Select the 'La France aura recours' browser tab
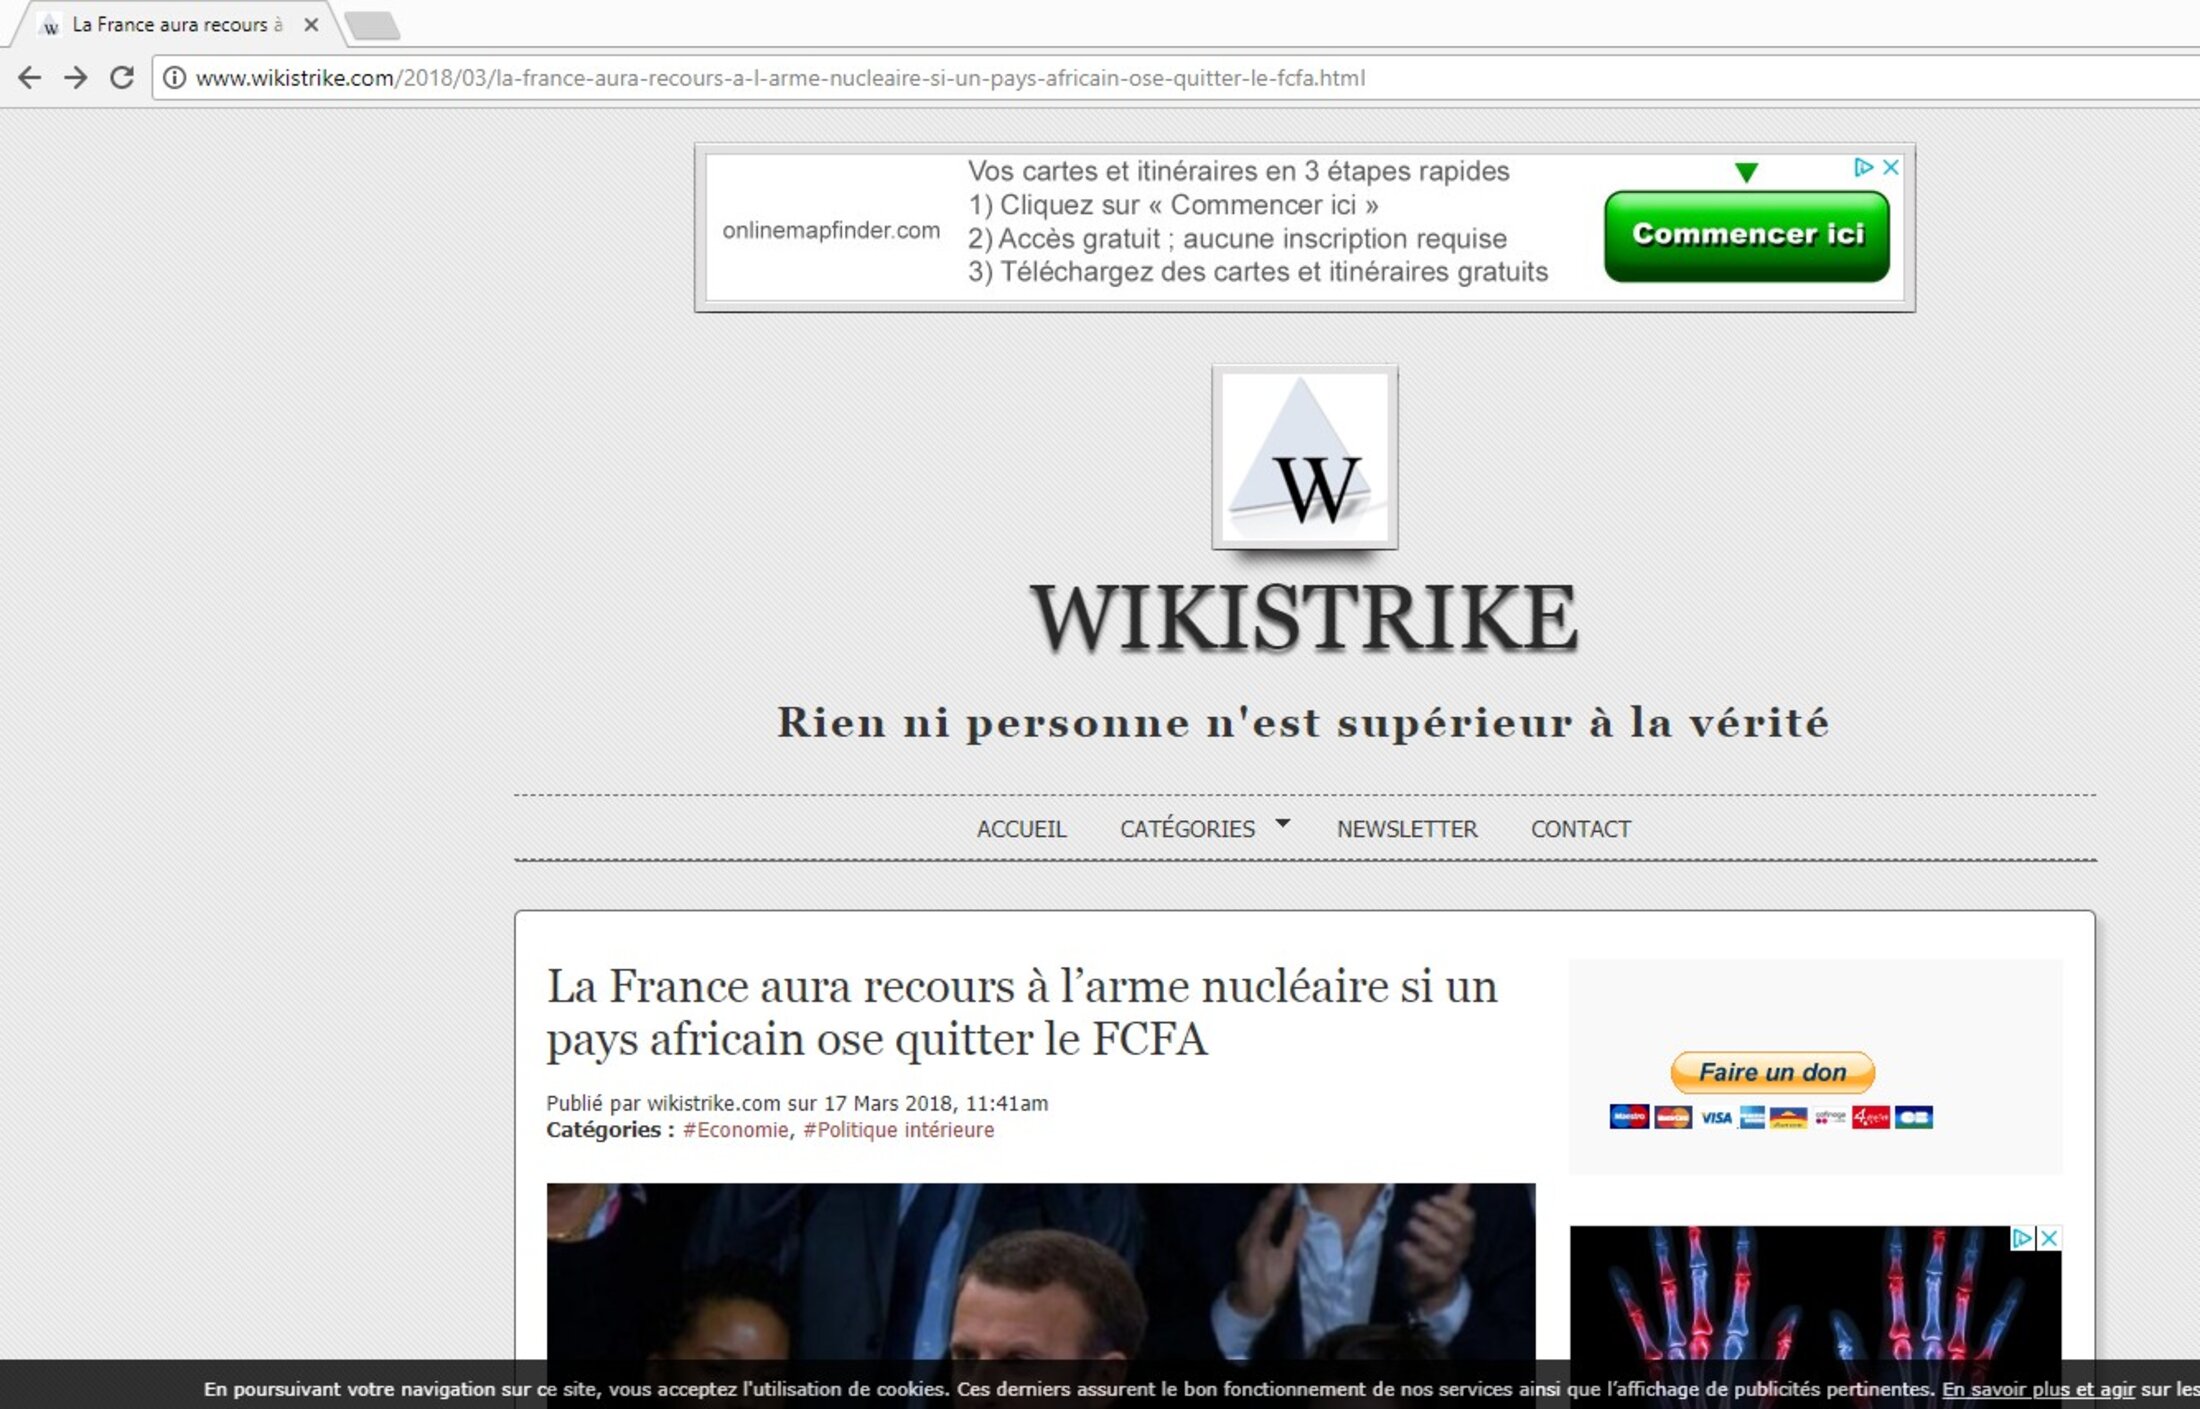The width and height of the screenshot is (2200, 1409). pos(178,24)
